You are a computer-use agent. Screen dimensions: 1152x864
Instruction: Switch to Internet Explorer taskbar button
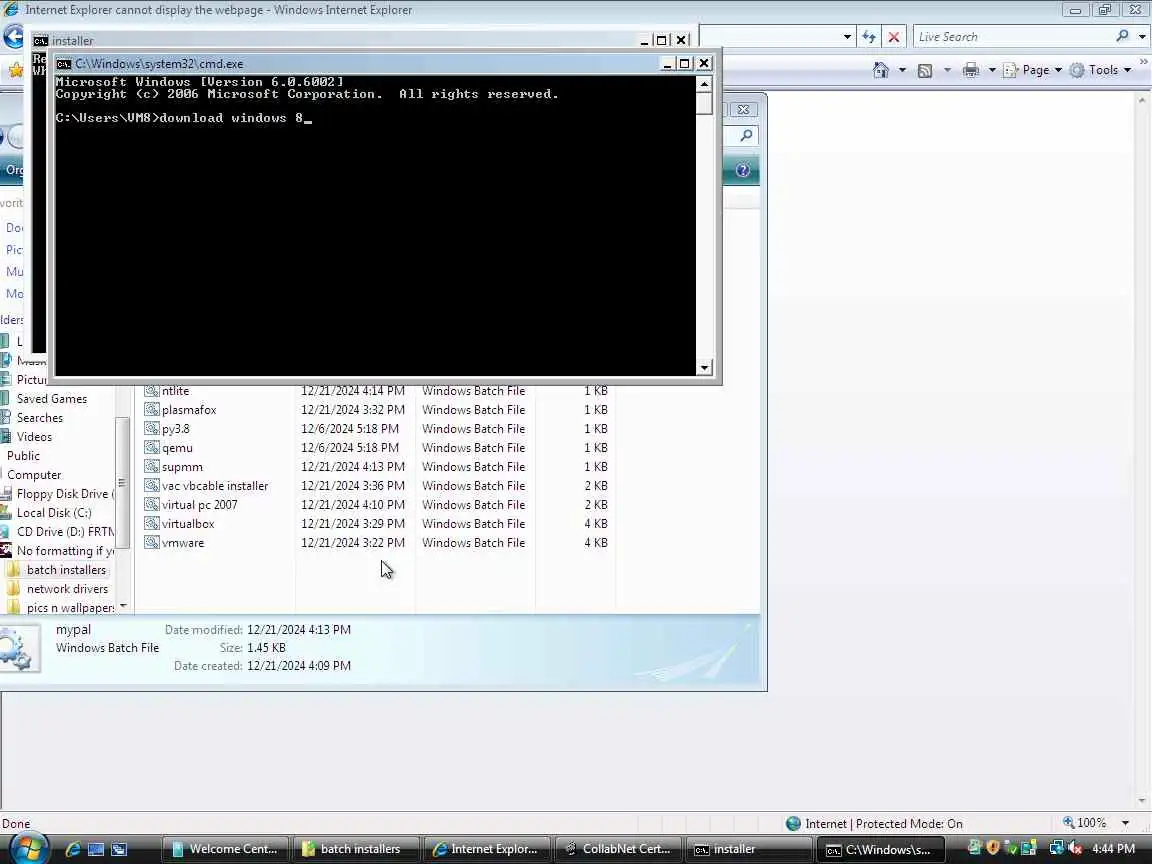[x=486, y=849]
